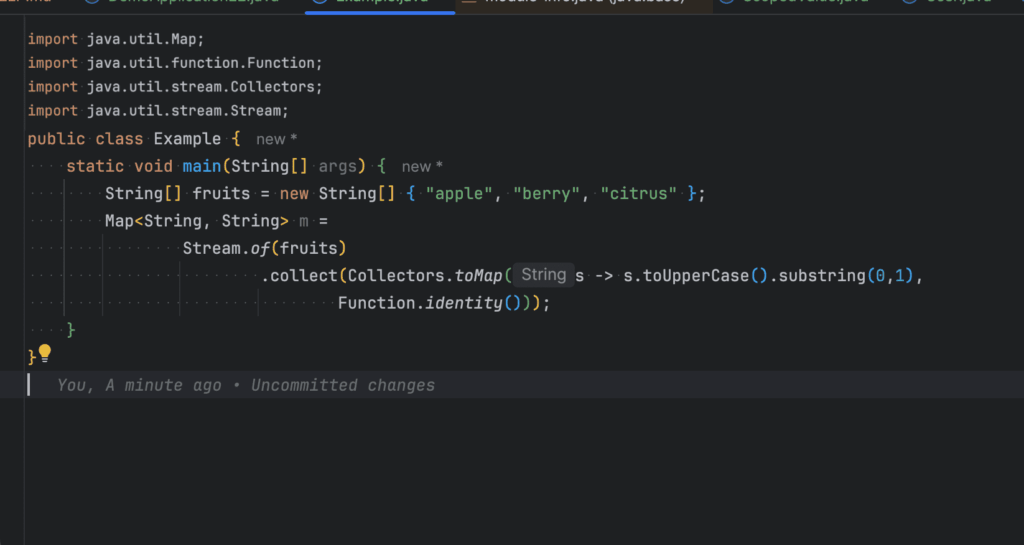Click the "citrus" string literal
This screenshot has height=545, width=1024.
tap(638, 194)
